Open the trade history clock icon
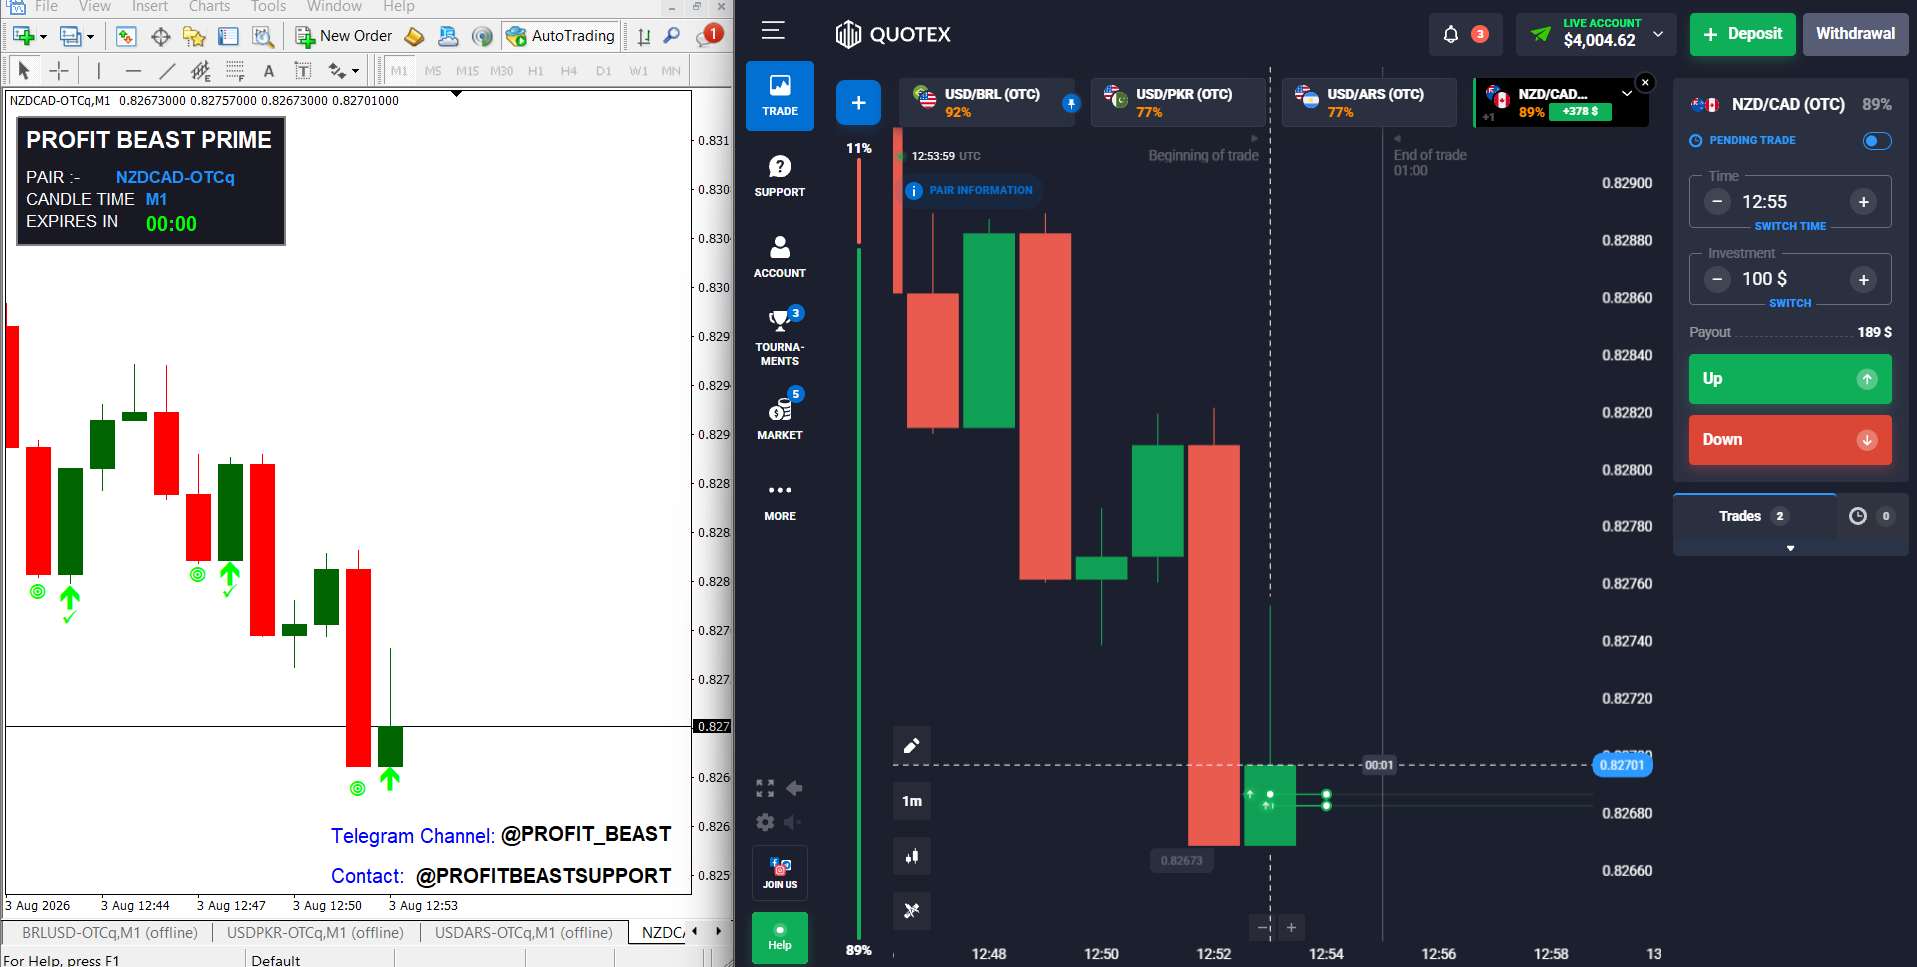 [1858, 516]
